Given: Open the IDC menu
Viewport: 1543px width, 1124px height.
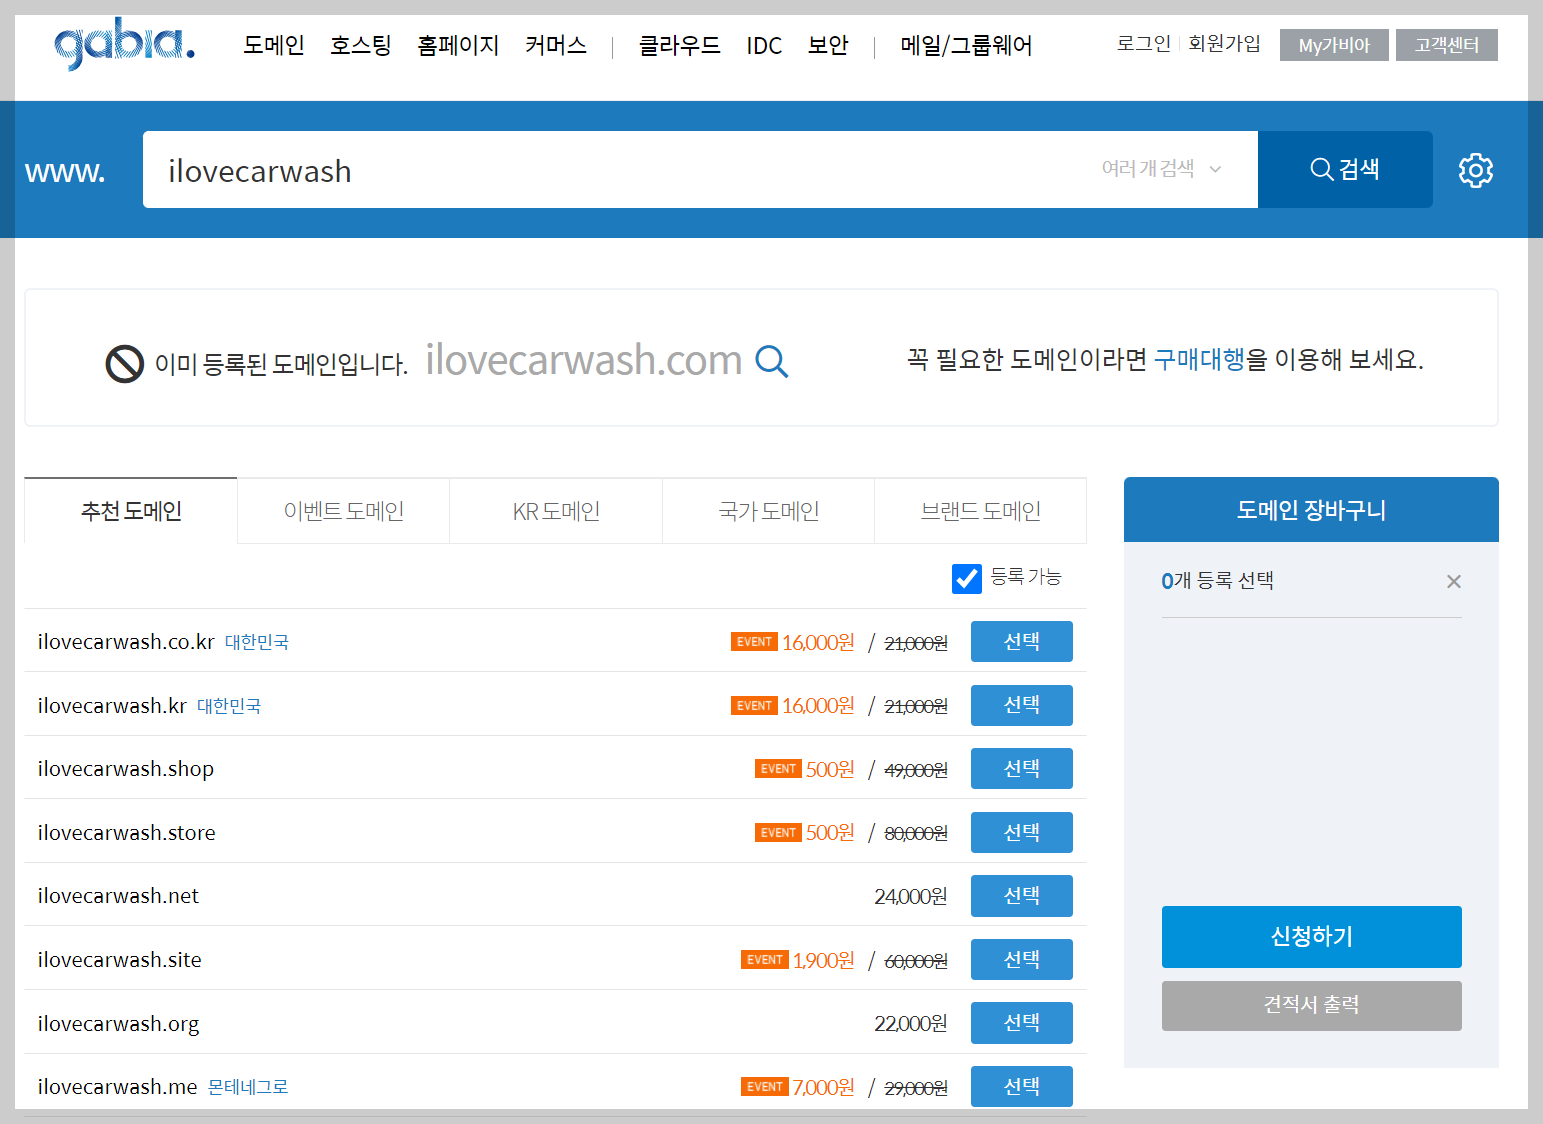Looking at the screenshot, I should (x=764, y=45).
